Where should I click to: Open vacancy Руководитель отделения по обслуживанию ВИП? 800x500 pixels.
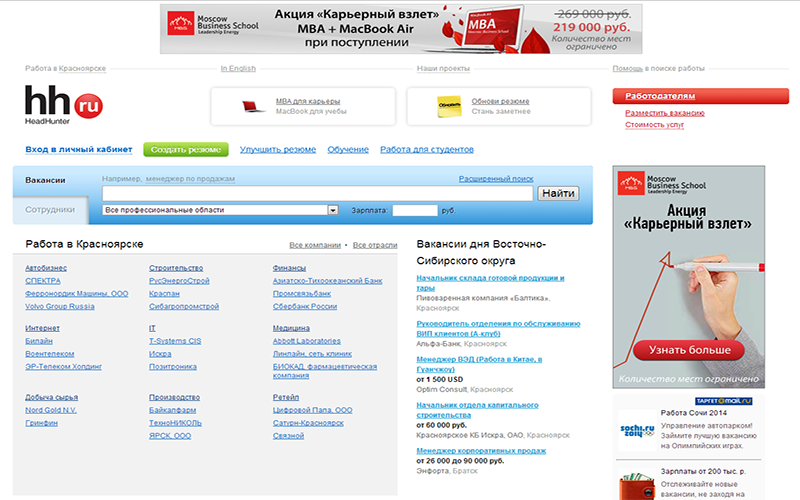498,329
